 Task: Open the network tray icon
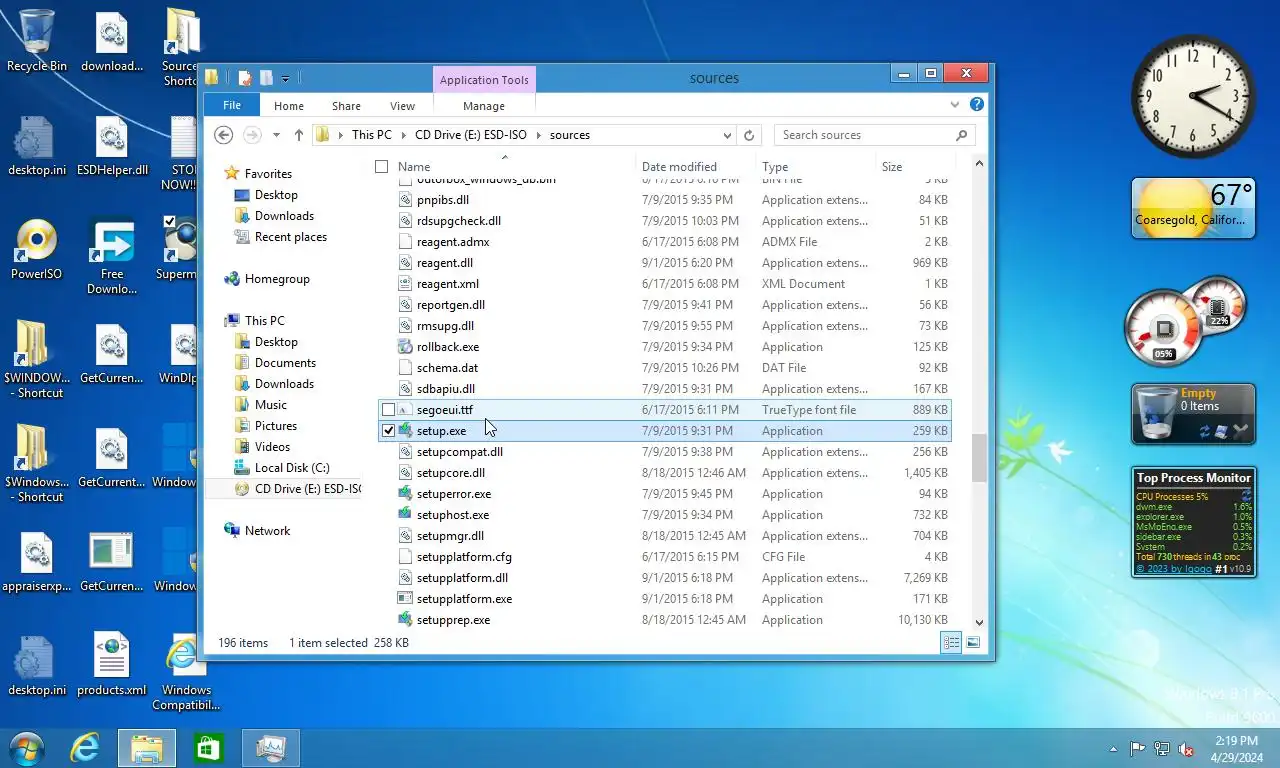point(1162,748)
